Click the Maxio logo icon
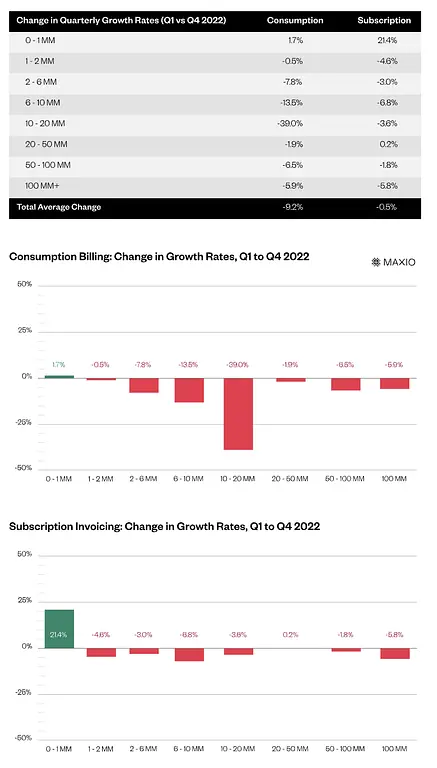Image resolution: width=437 pixels, height=768 pixels. click(x=376, y=262)
